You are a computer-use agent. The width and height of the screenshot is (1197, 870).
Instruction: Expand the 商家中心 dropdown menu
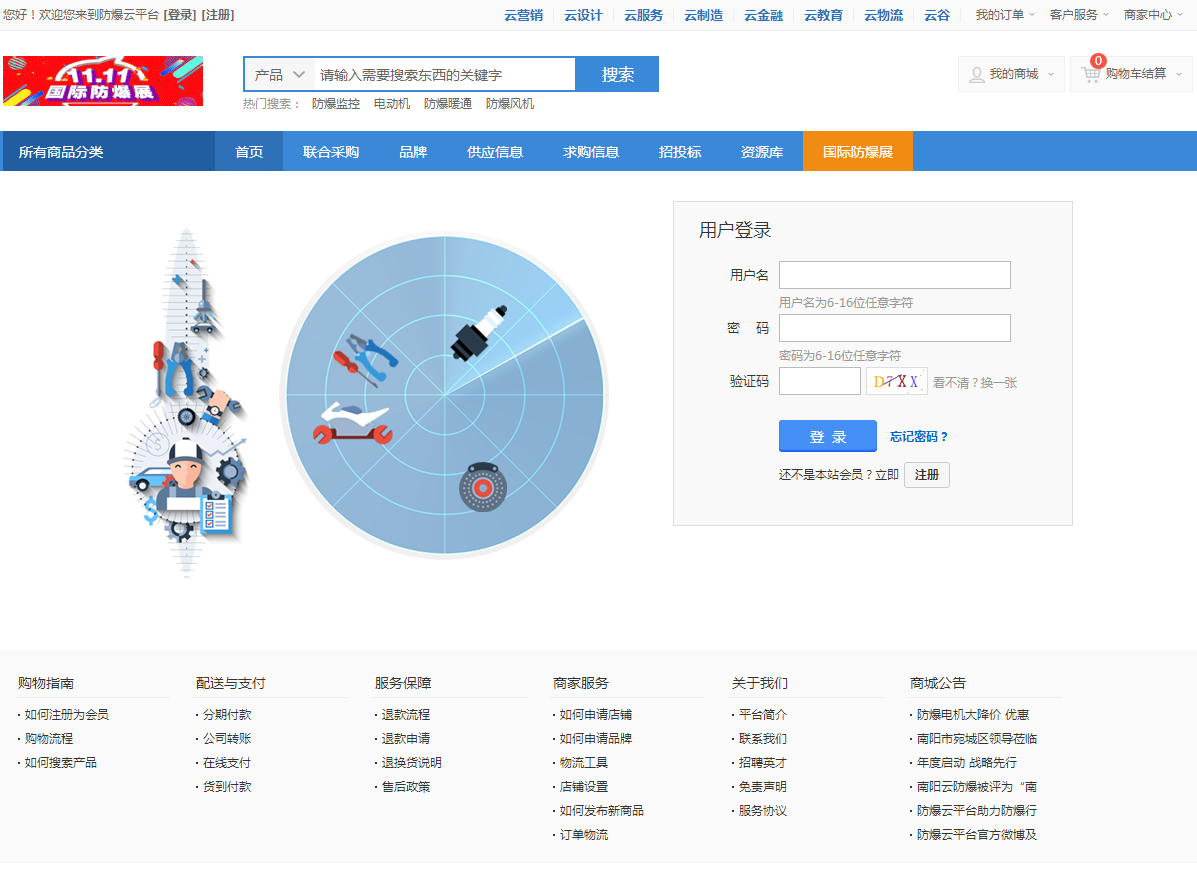tap(1154, 15)
